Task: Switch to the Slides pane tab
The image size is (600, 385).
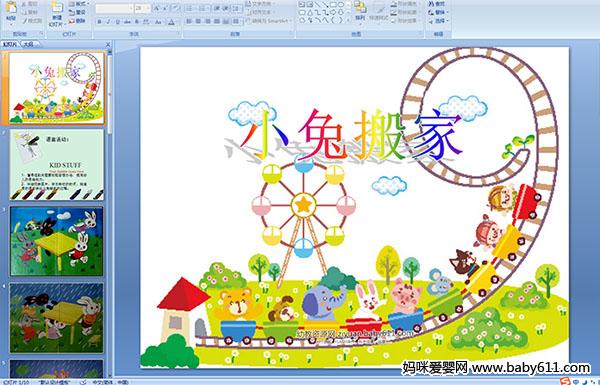Action: [10, 44]
